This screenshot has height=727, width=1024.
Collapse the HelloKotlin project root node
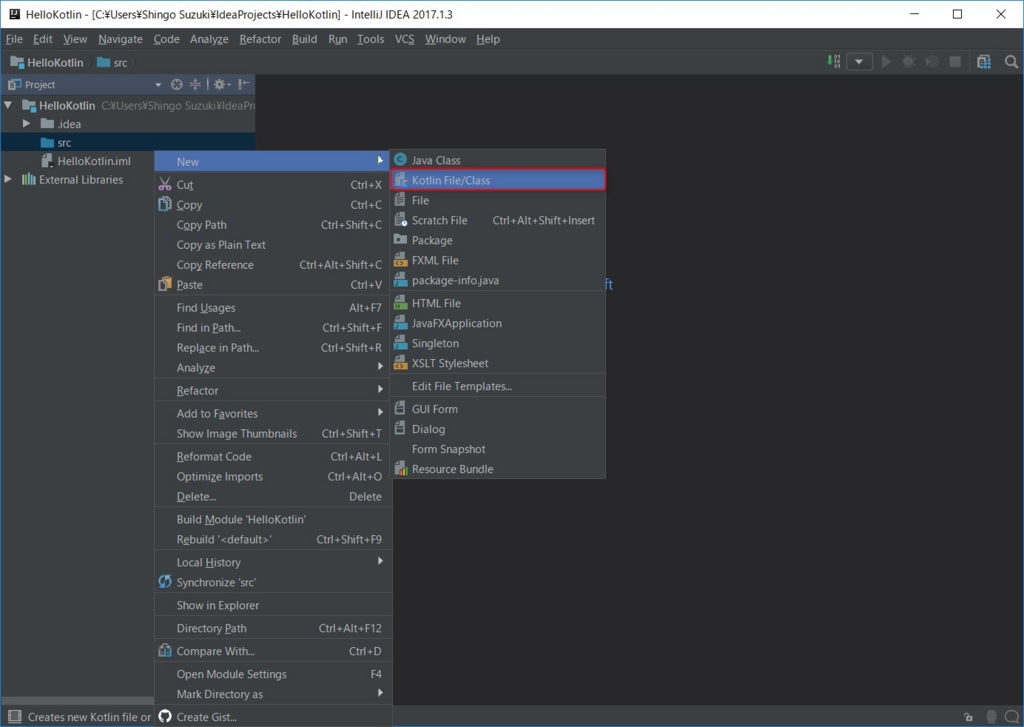click(8, 105)
